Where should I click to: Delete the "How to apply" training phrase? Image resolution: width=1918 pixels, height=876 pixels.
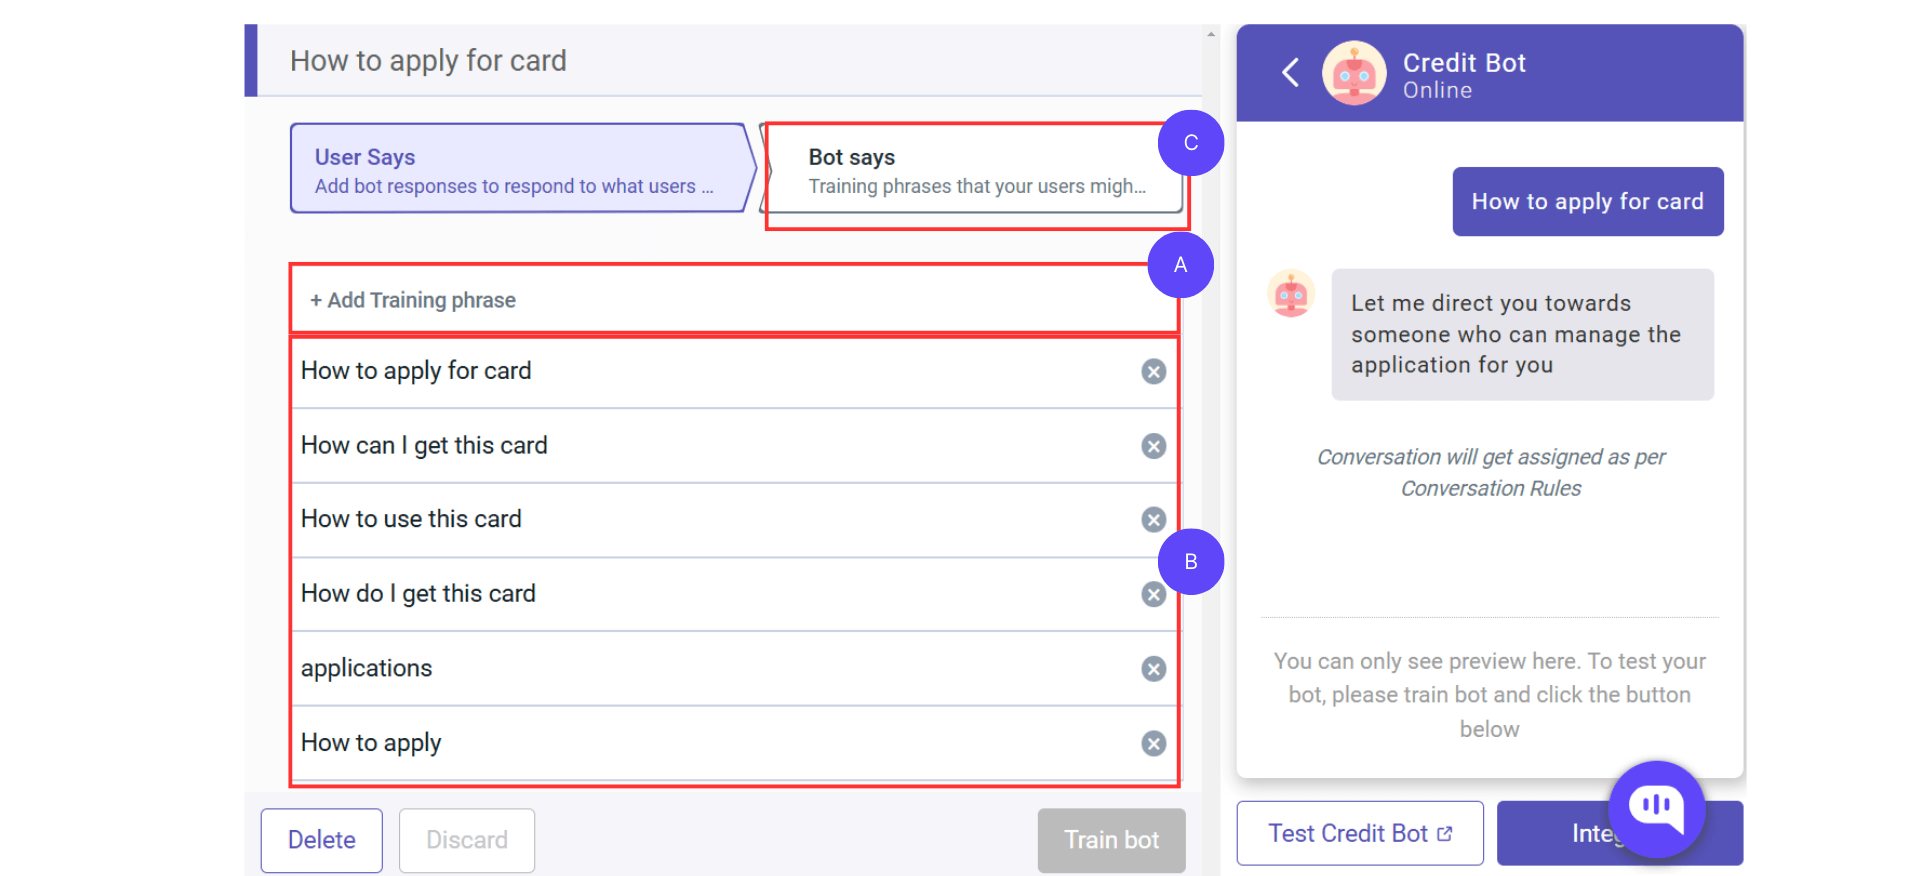[1153, 744]
